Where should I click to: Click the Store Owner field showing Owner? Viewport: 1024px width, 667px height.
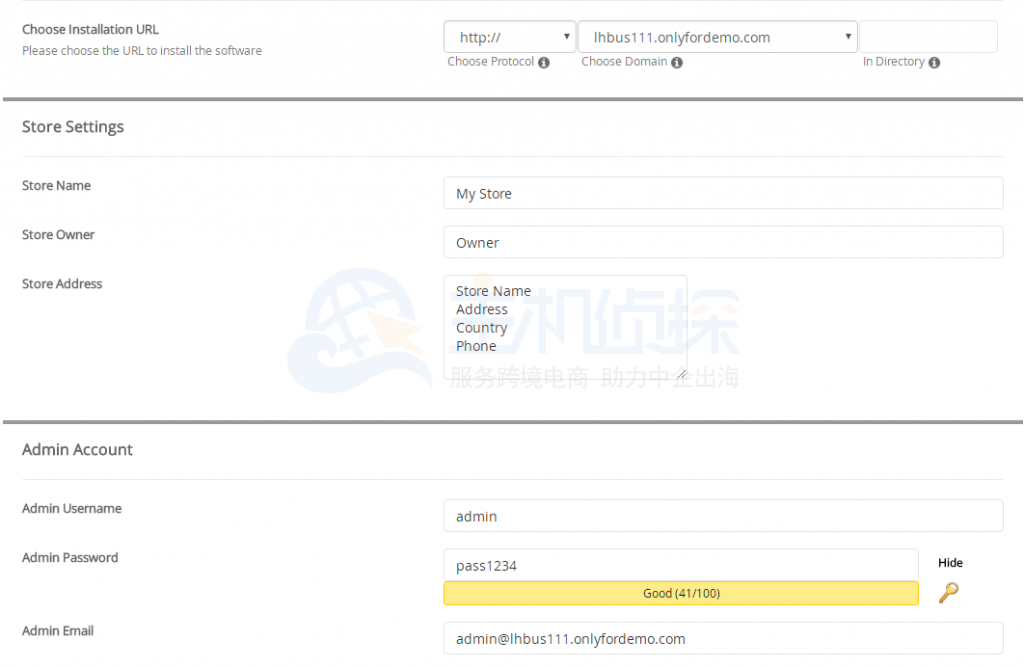point(723,241)
